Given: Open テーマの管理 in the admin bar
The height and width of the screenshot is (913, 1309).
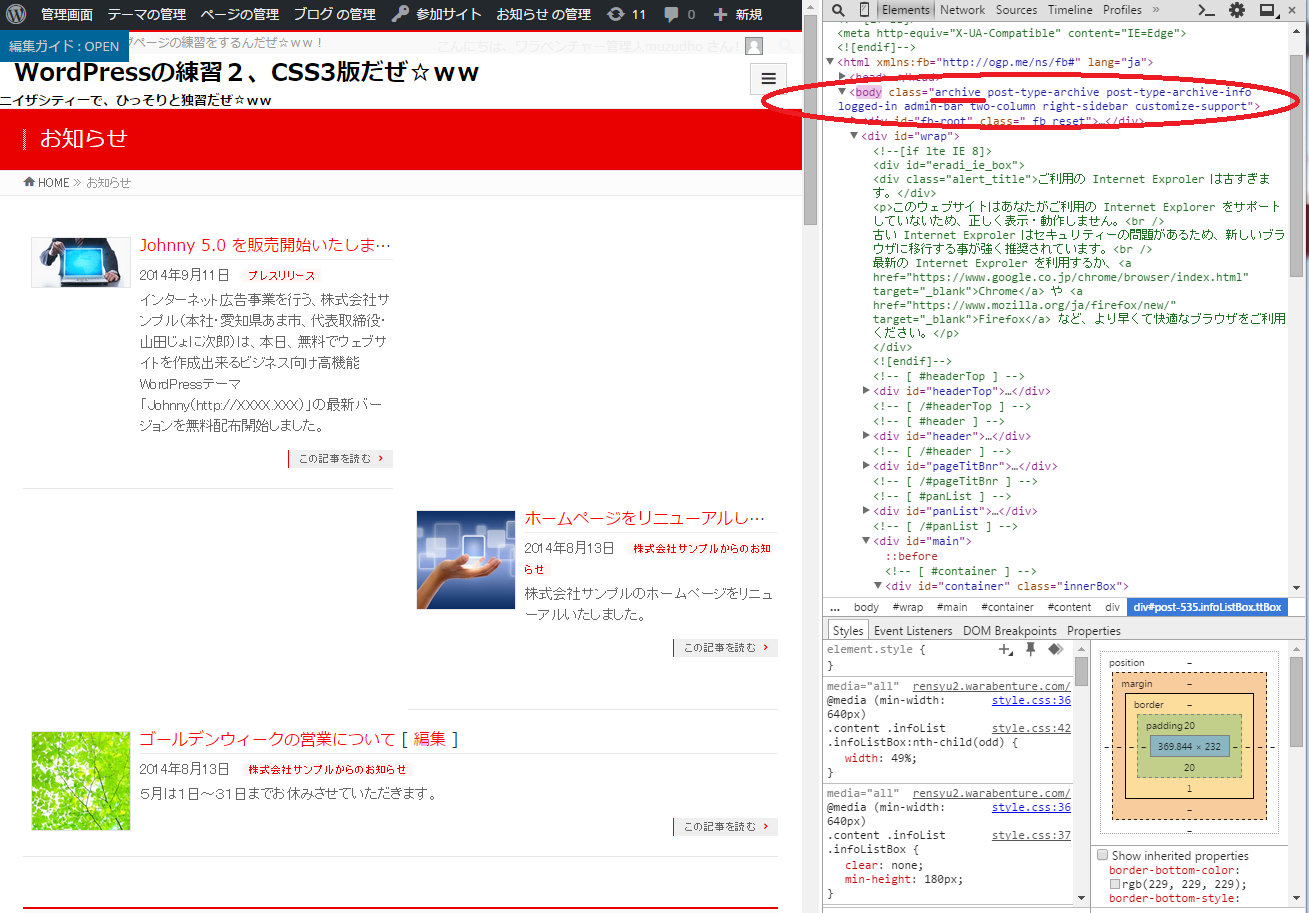Looking at the screenshot, I should 147,14.
